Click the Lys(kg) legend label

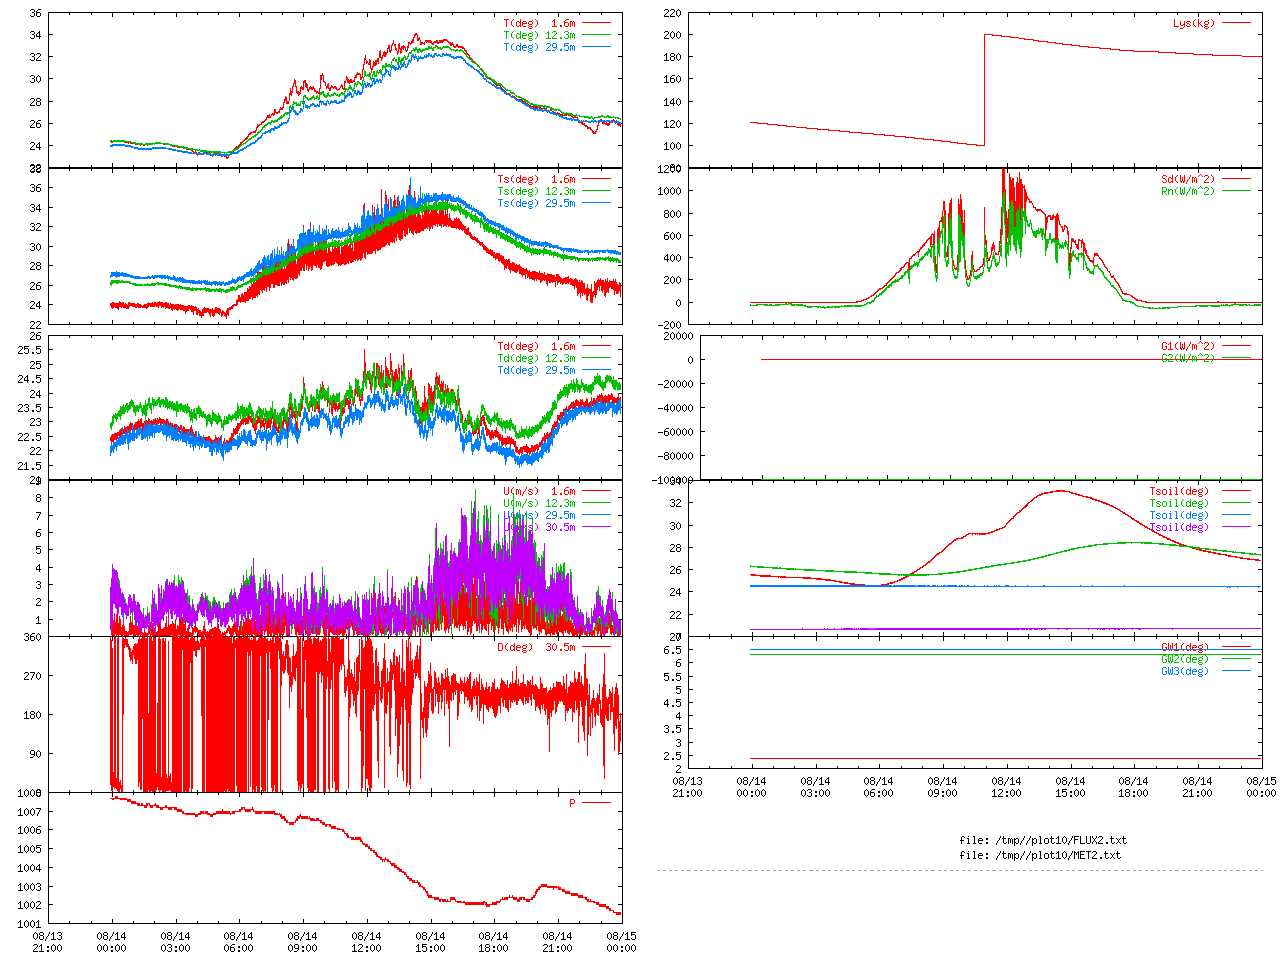[1193, 23]
